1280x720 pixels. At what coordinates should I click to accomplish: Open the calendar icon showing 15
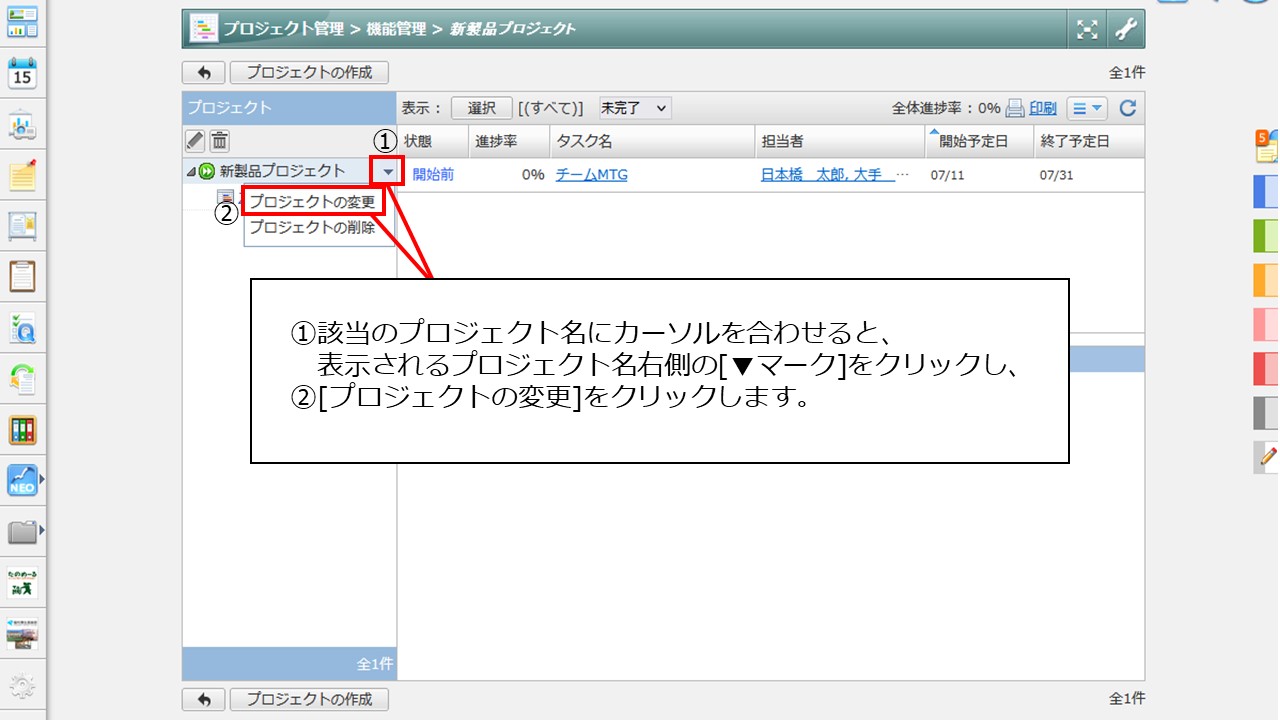pos(22,74)
